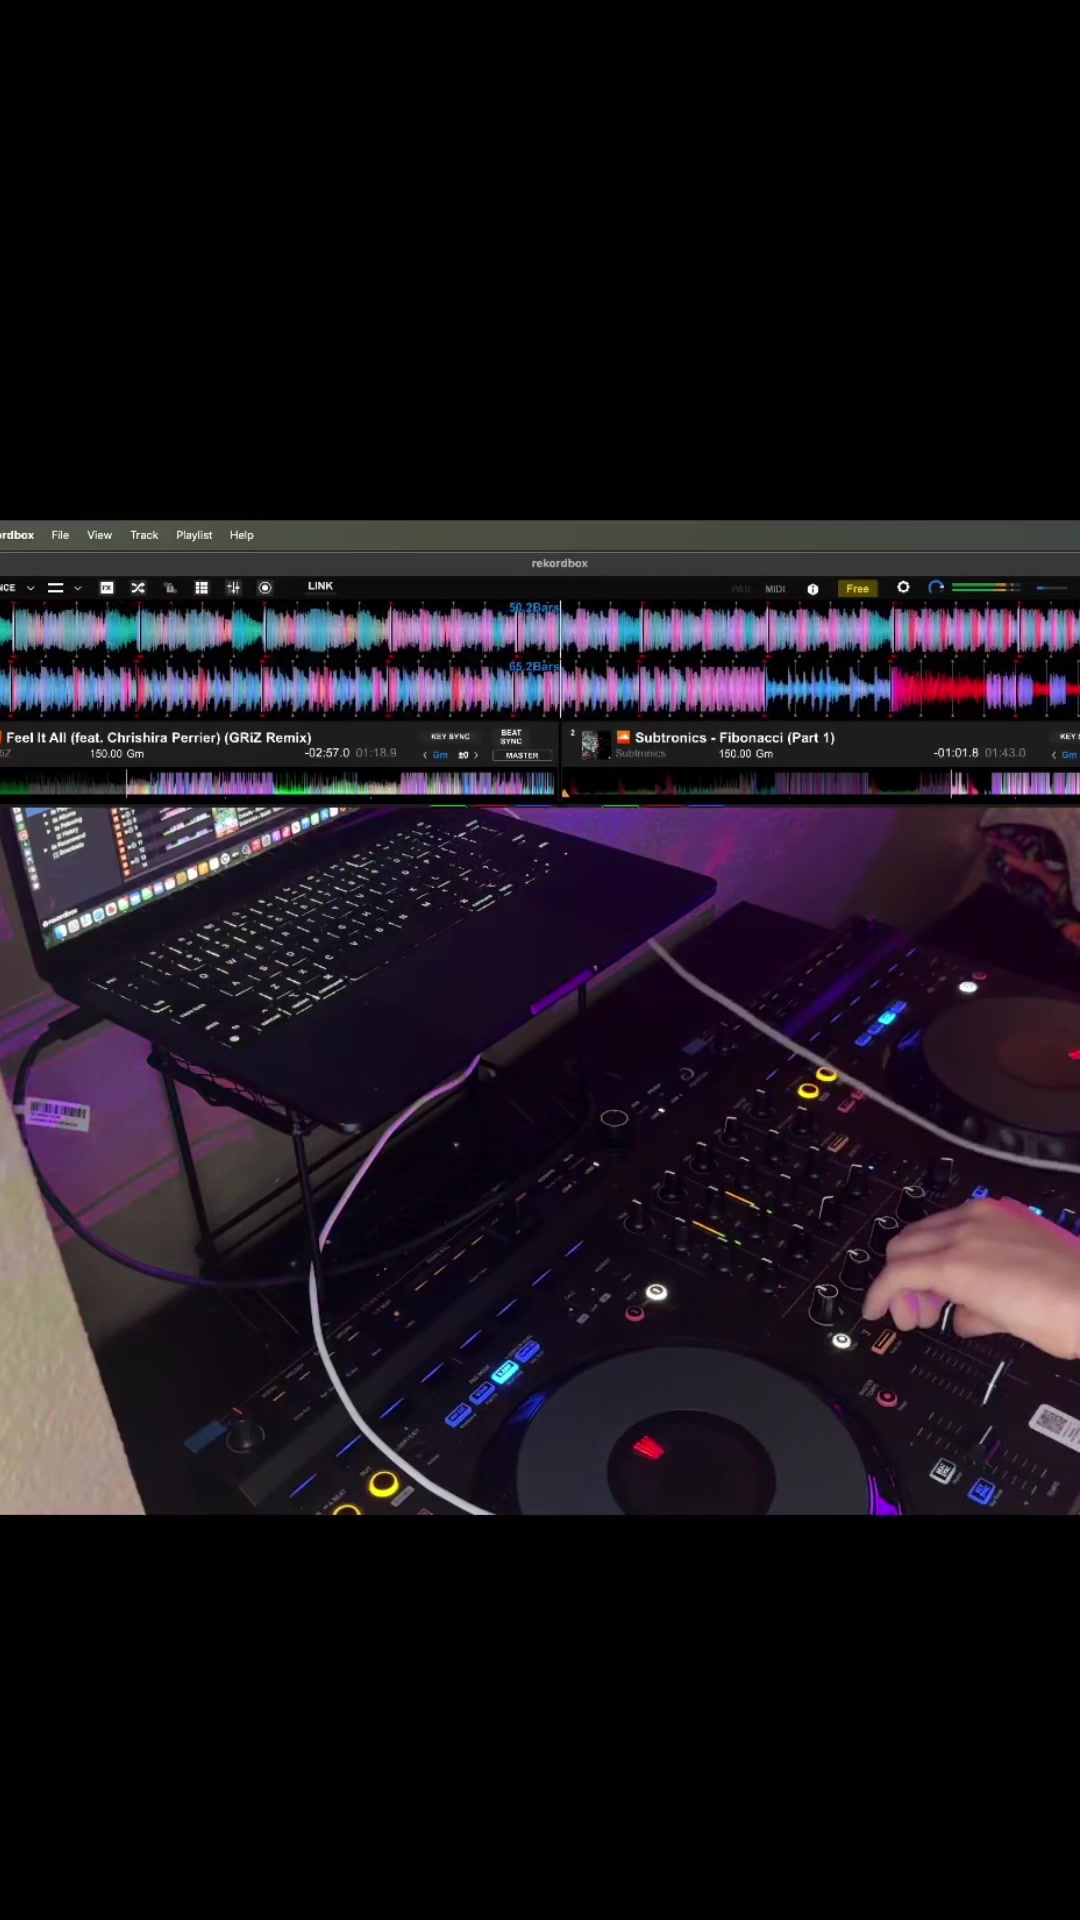Screen dimensions: 1080x1920
Task: Click the shuffle automix icon
Action: [138, 588]
